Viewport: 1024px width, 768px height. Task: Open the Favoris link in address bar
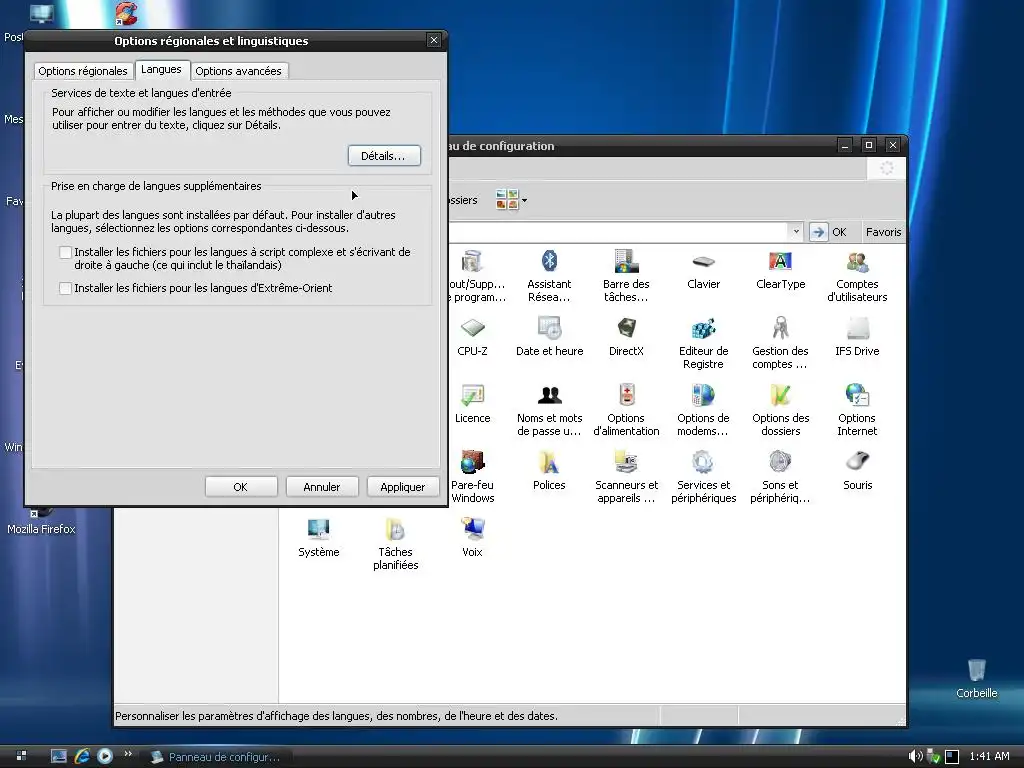coord(883,232)
